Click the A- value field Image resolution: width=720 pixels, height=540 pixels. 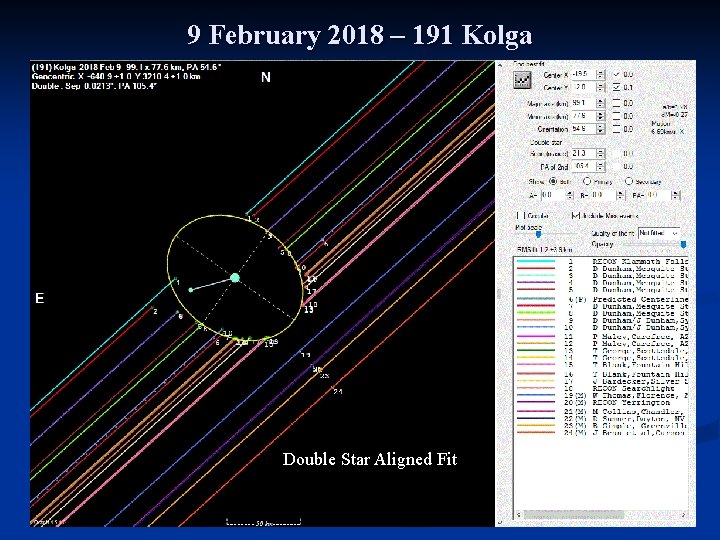[553, 195]
